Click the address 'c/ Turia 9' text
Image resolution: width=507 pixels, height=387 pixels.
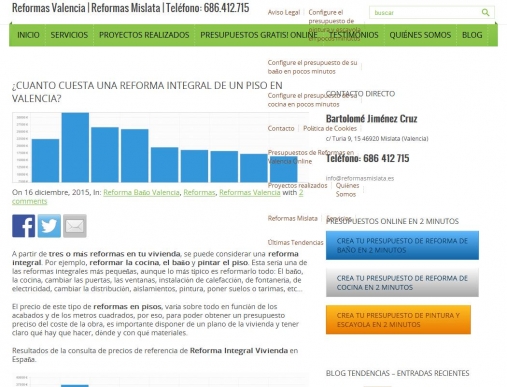[x=377, y=139]
